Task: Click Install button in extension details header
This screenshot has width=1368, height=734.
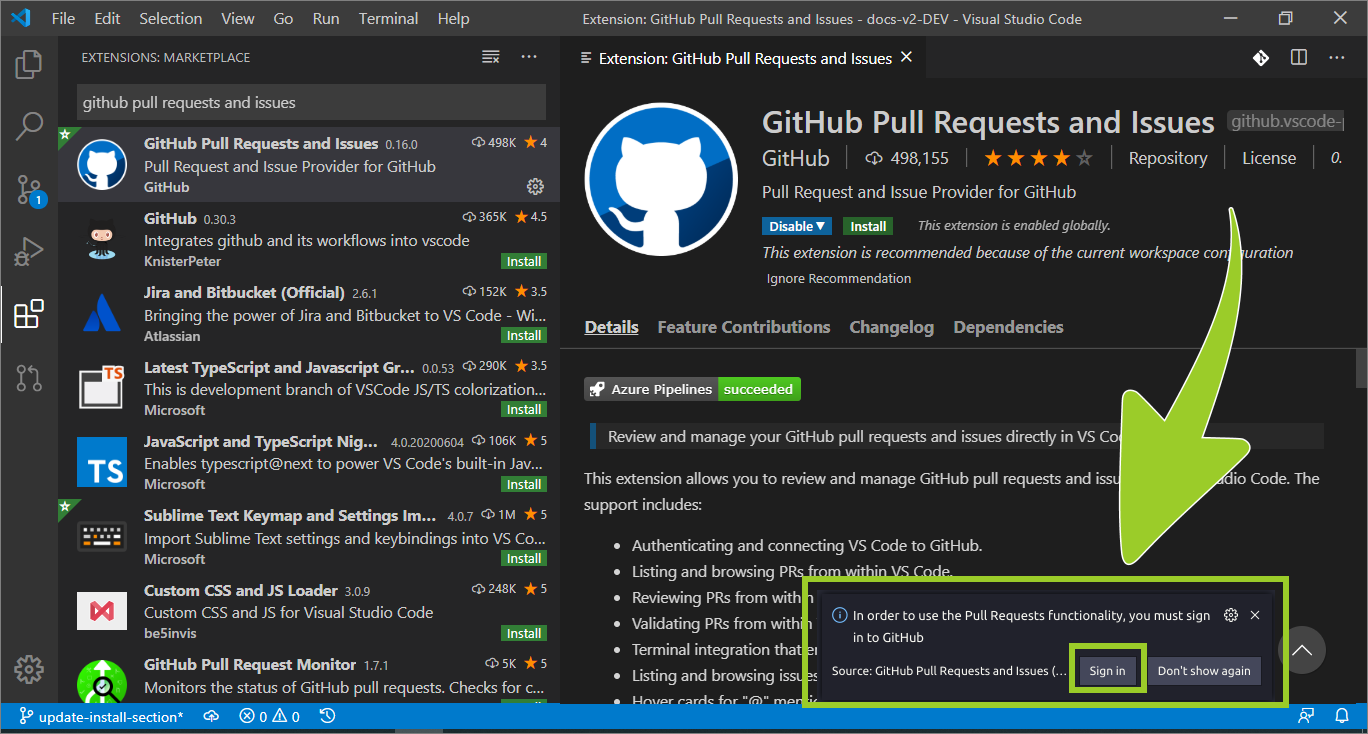Action: [x=868, y=226]
